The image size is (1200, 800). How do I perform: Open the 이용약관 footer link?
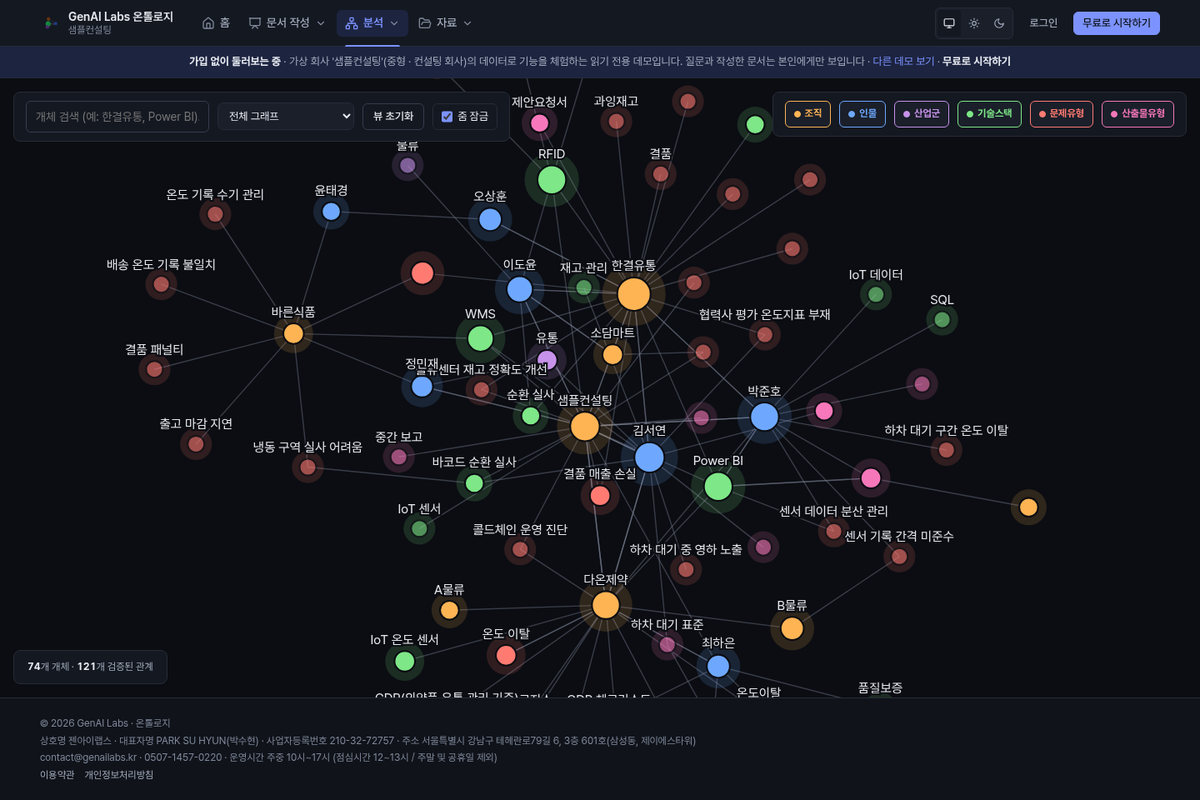(57, 775)
